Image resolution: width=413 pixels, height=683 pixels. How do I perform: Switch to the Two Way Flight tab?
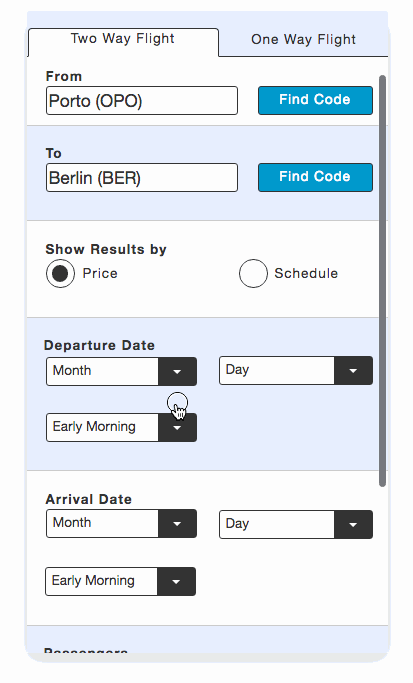coord(123,39)
